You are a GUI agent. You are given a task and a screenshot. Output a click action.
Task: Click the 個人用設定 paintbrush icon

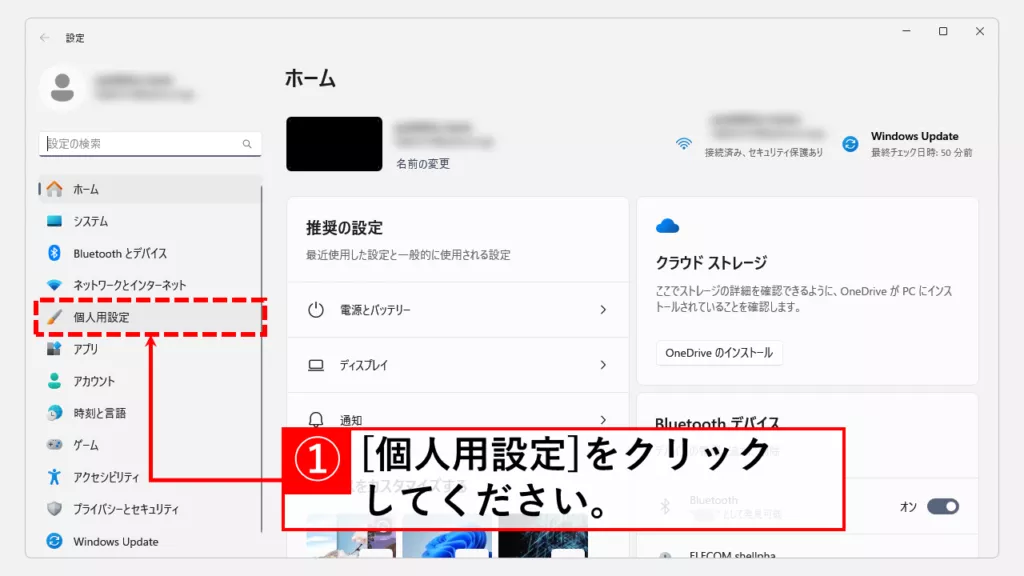(x=54, y=317)
